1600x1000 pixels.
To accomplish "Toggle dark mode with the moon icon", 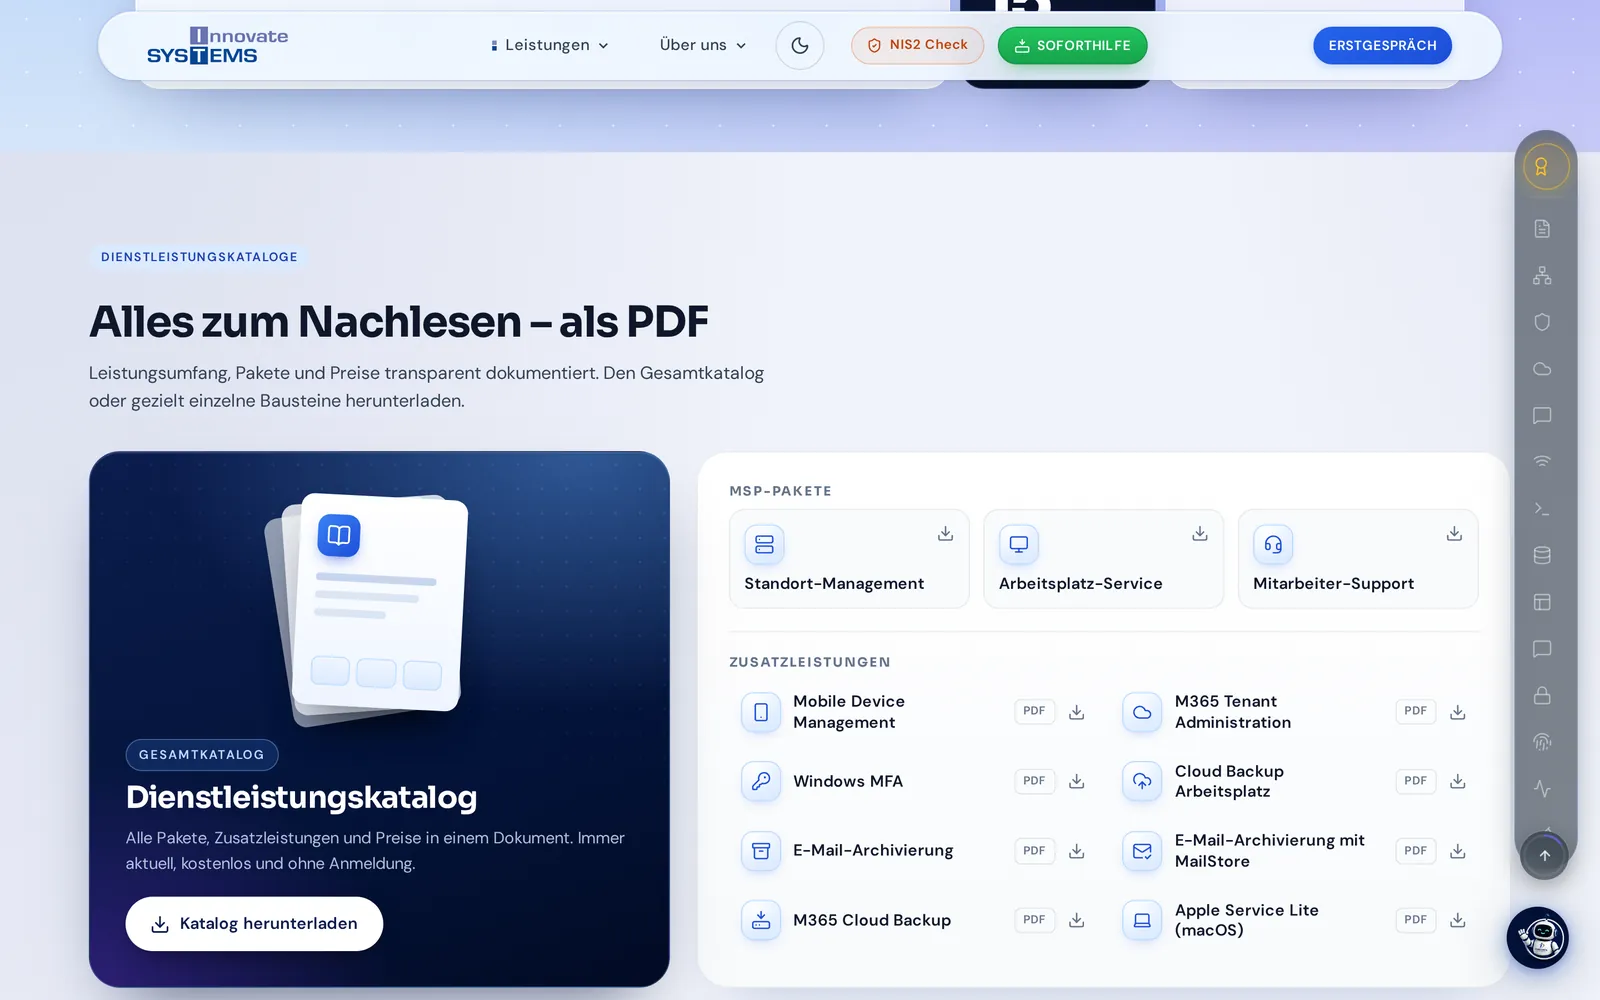I will (x=800, y=45).
